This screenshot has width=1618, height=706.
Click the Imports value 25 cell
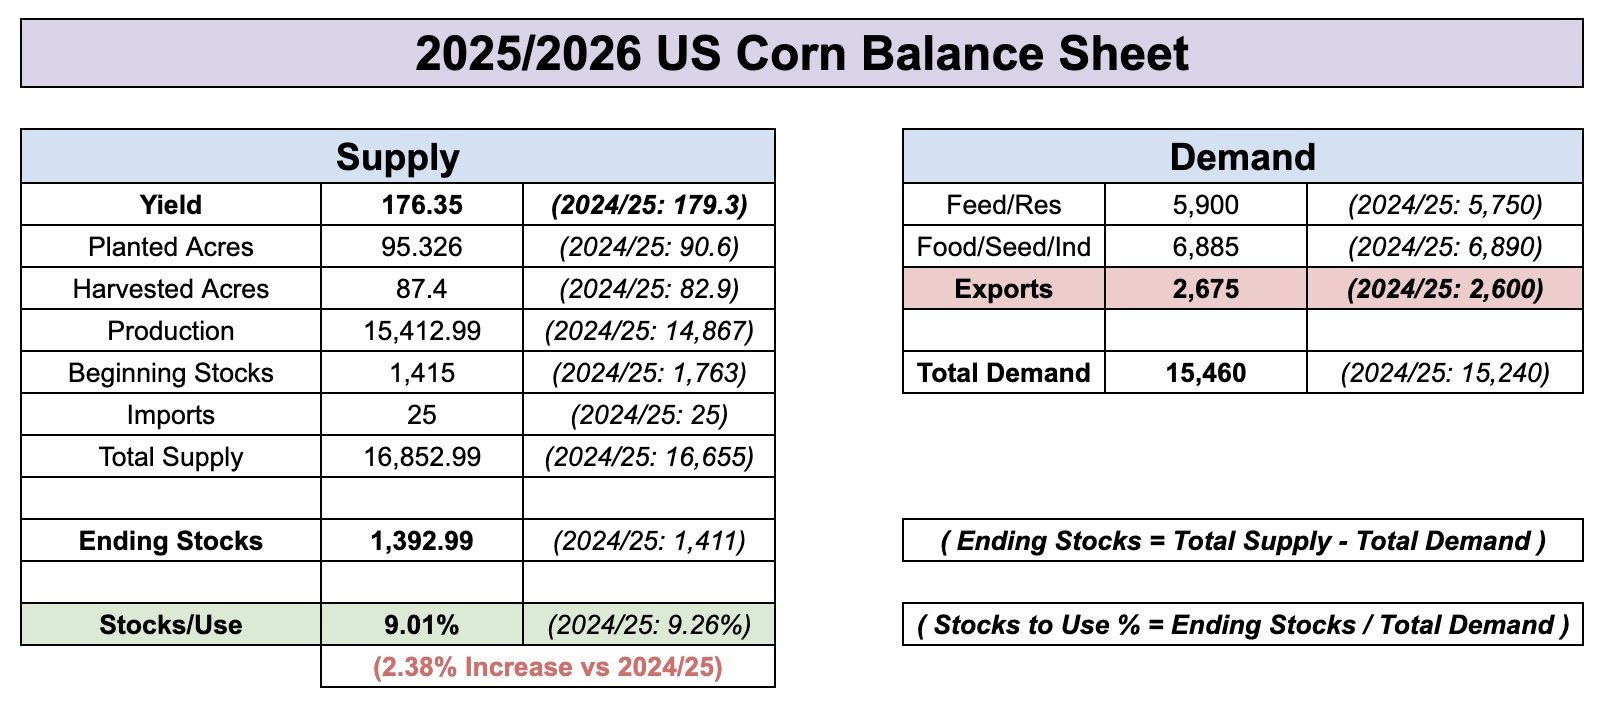(422, 414)
